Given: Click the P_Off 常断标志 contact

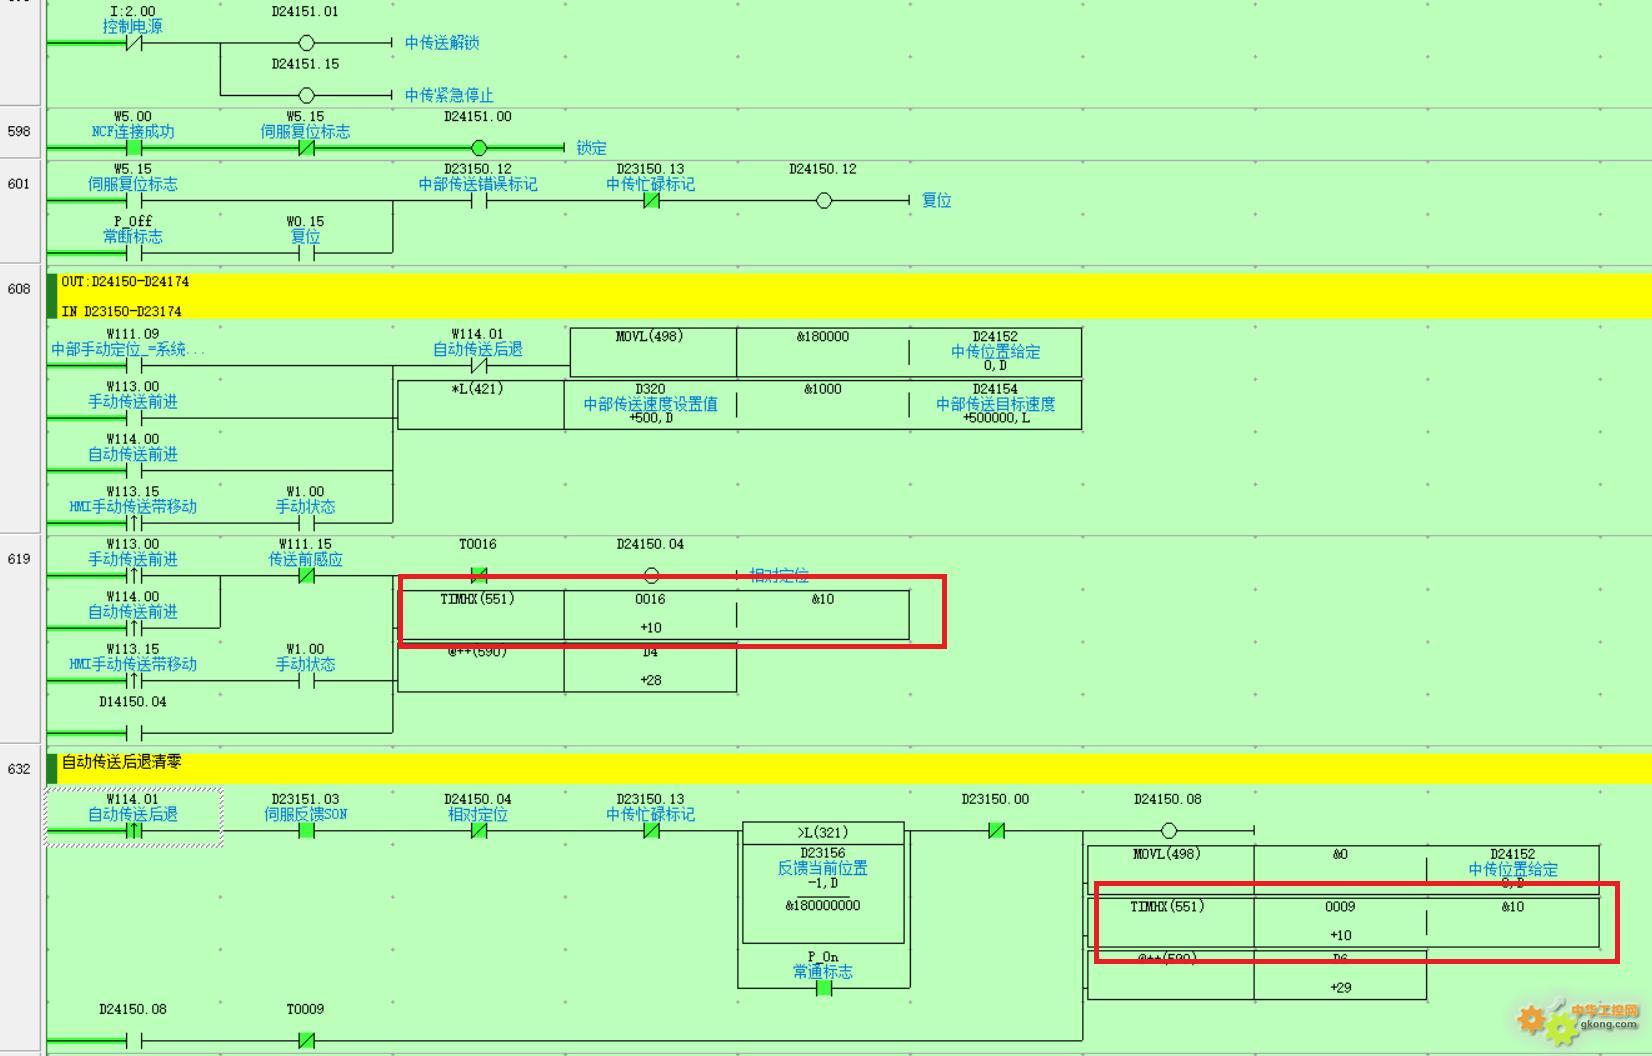Looking at the screenshot, I should point(134,253).
